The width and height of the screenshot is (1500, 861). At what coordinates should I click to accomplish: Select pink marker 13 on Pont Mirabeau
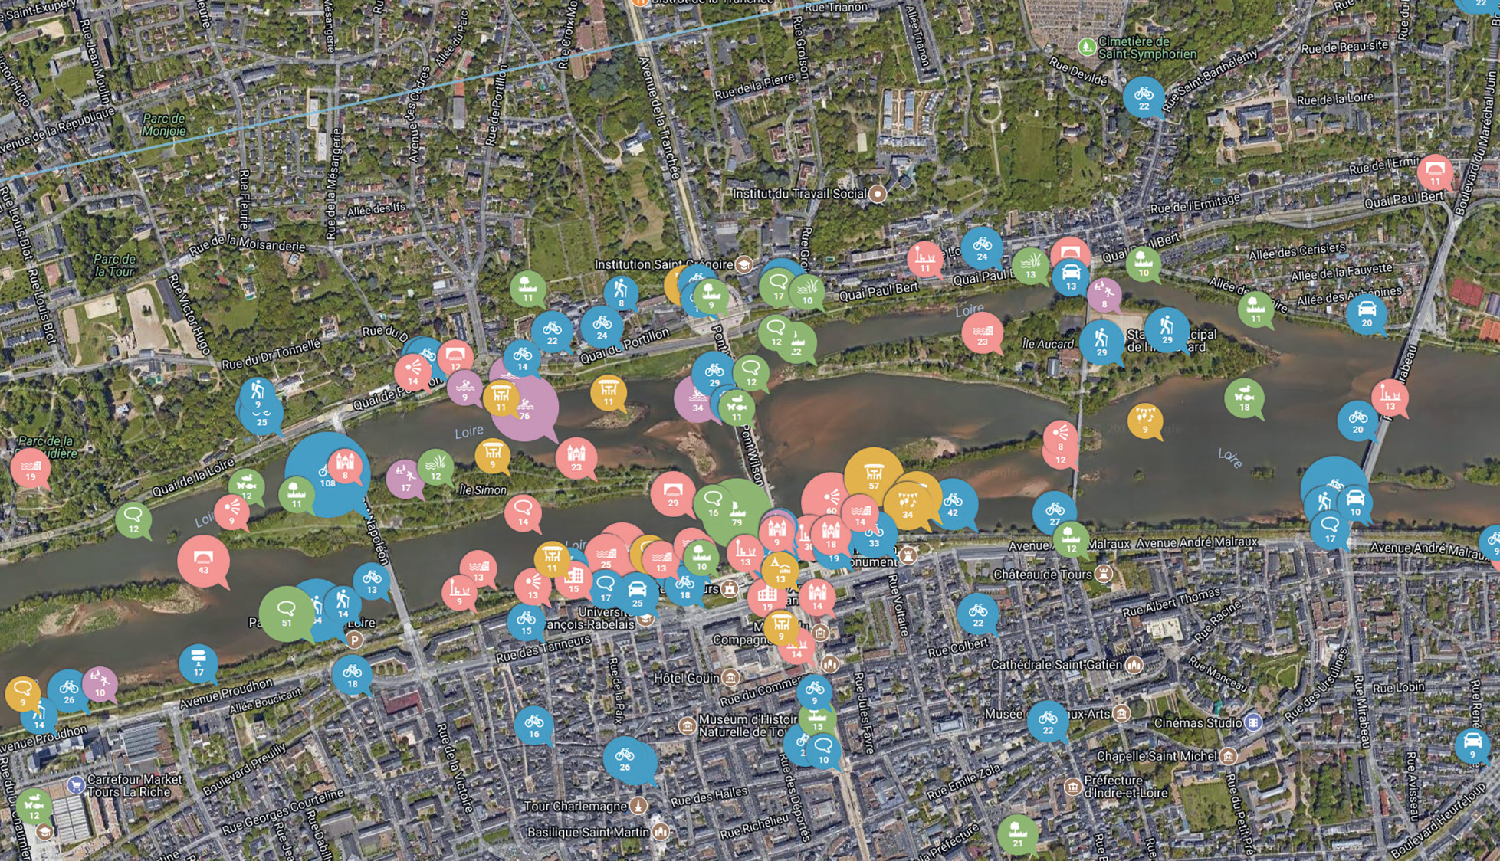(1390, 397)
